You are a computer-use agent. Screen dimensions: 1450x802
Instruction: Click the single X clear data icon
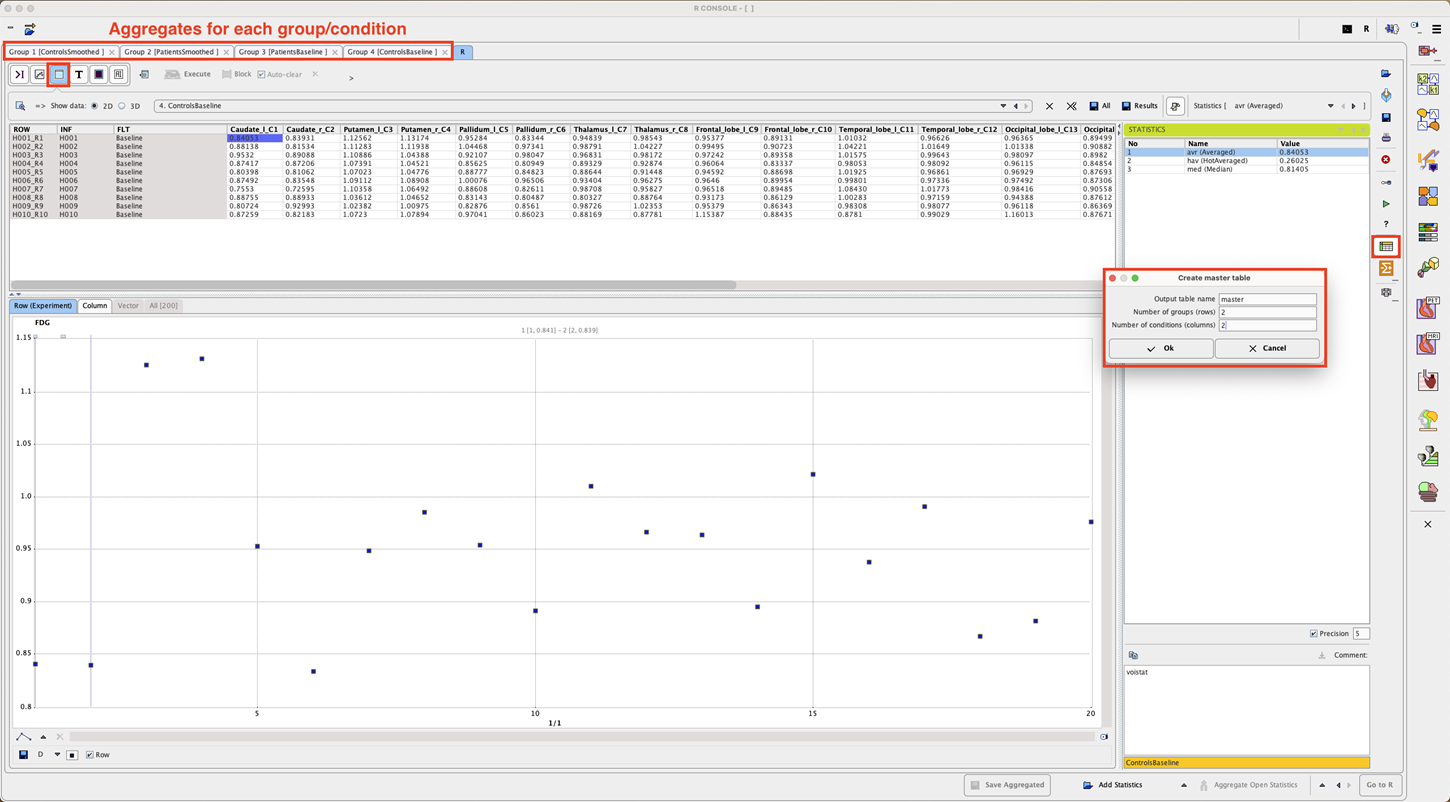click(1049, 106)
